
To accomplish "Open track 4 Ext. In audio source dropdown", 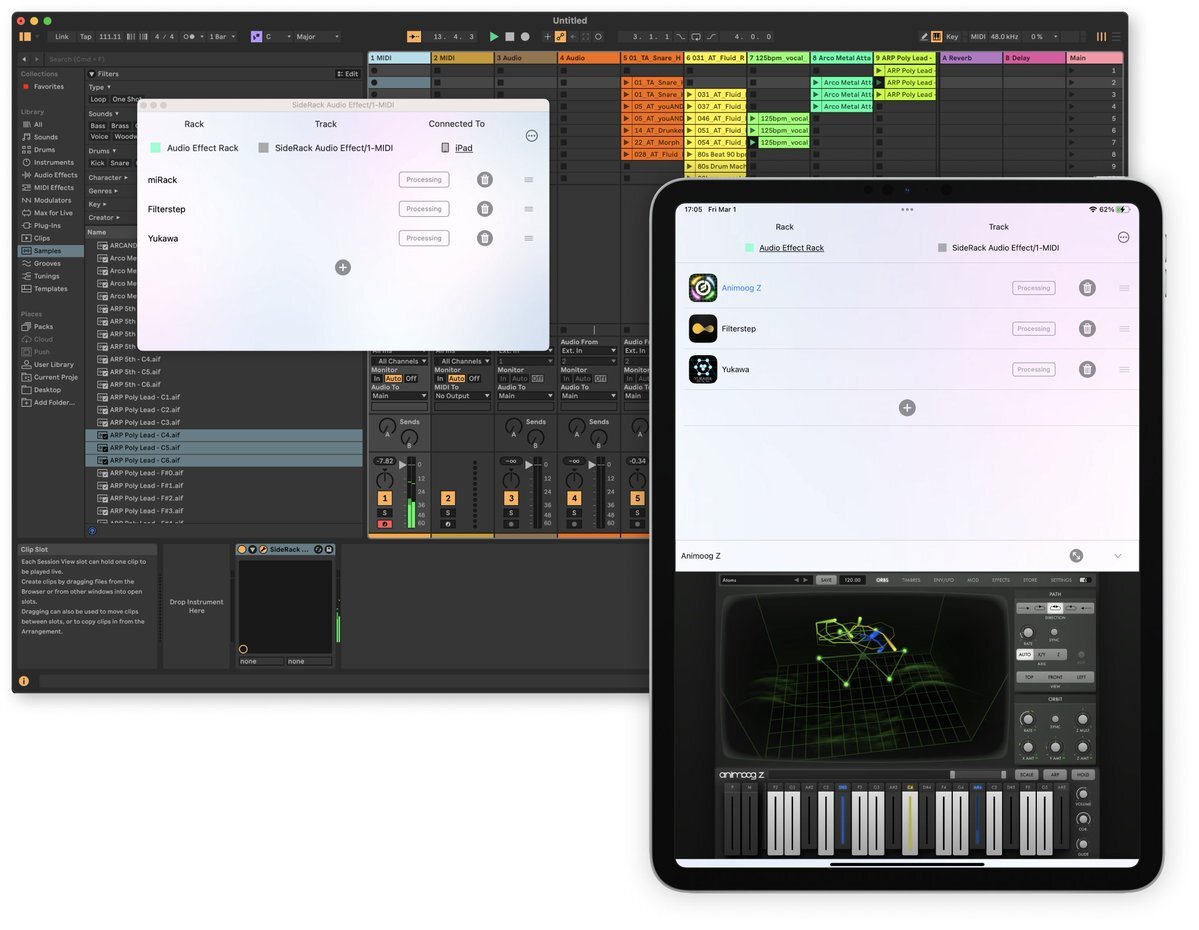I will (x=588, y=351).
